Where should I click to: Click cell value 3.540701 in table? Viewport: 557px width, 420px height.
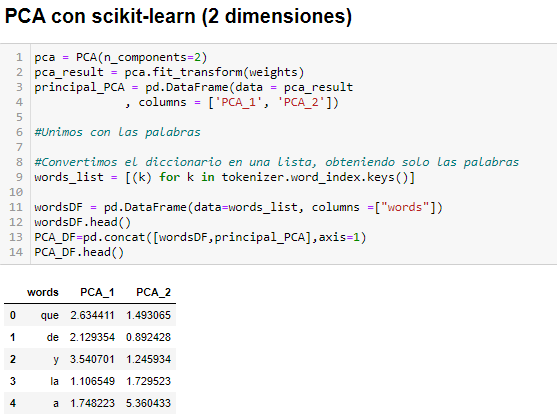tap(92, 359)
